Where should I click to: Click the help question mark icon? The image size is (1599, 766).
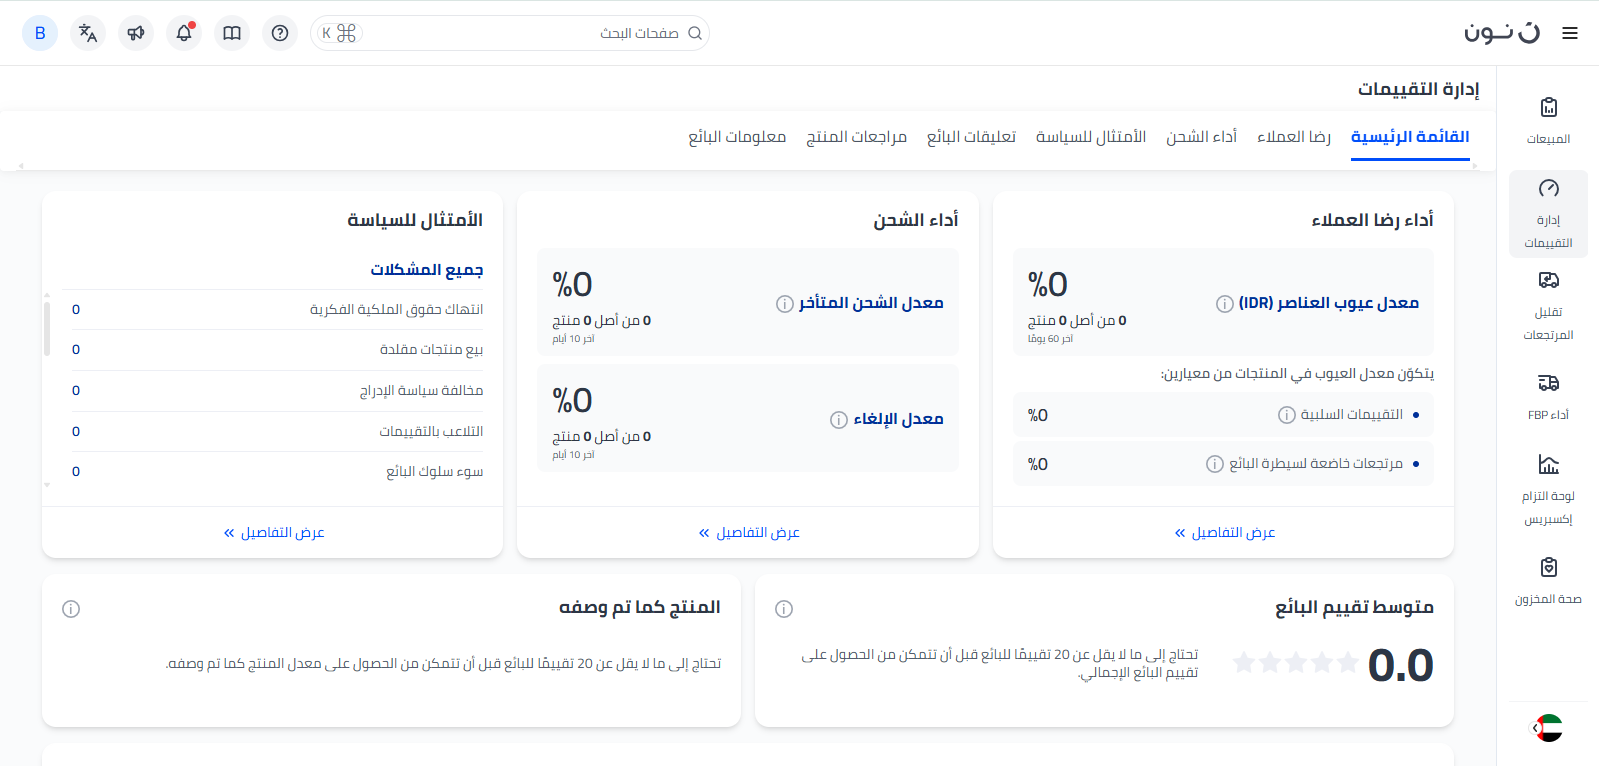tap(280, 33)
